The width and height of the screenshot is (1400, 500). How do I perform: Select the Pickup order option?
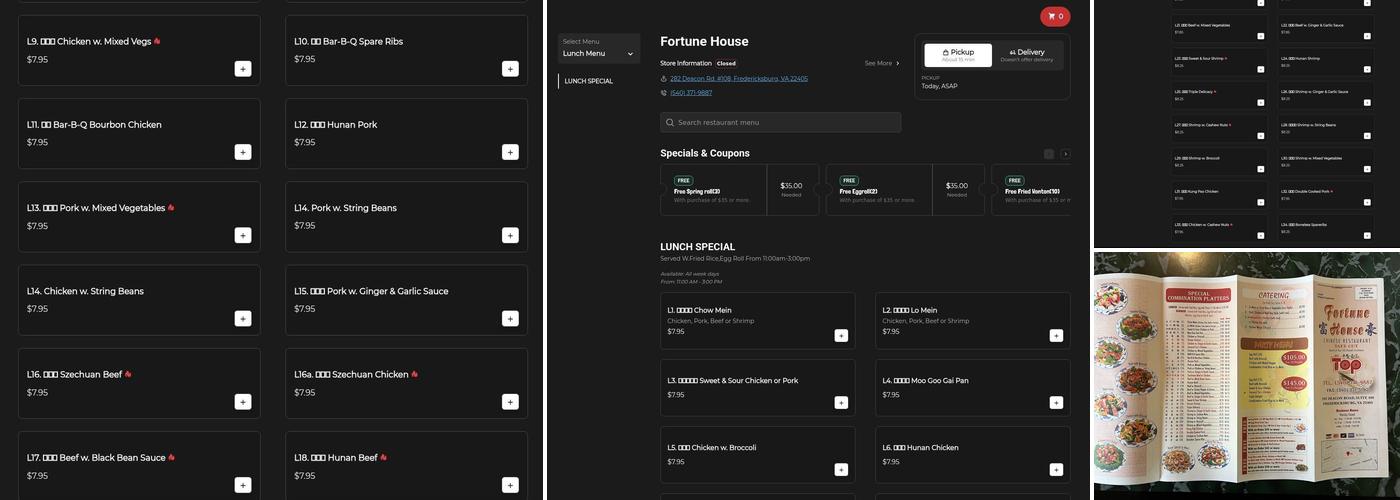(958, 55)
